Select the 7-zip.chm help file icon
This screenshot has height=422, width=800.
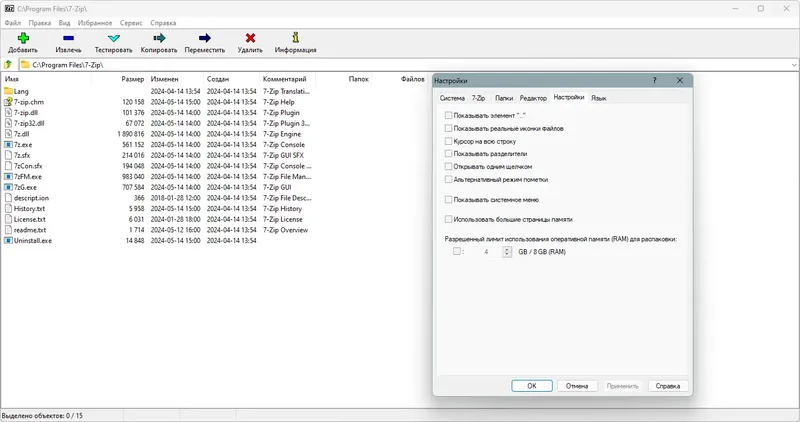[8, 102]
